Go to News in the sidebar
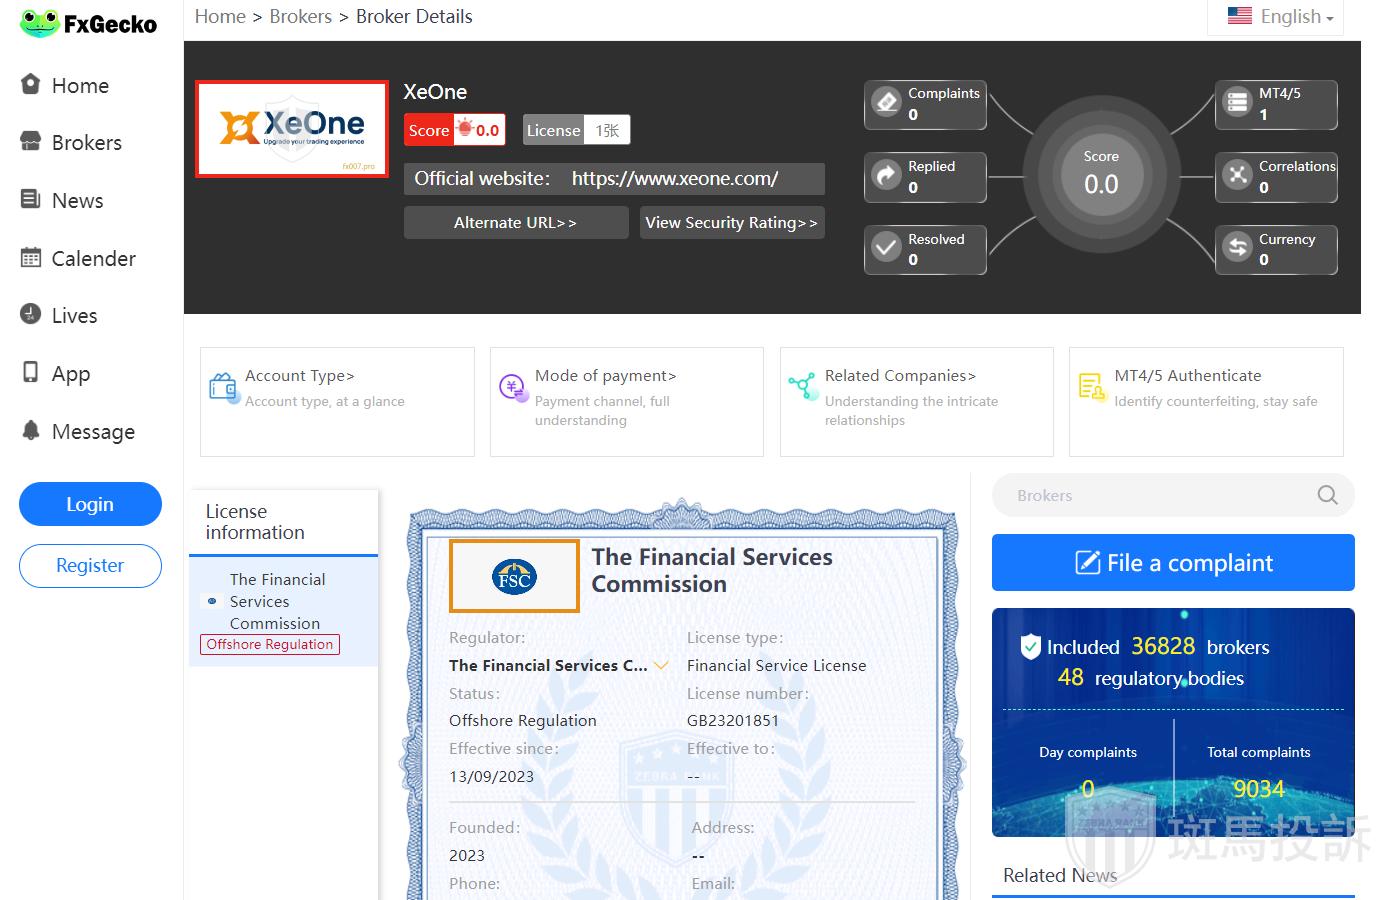The image size is (1390, 900). (77, 201)
